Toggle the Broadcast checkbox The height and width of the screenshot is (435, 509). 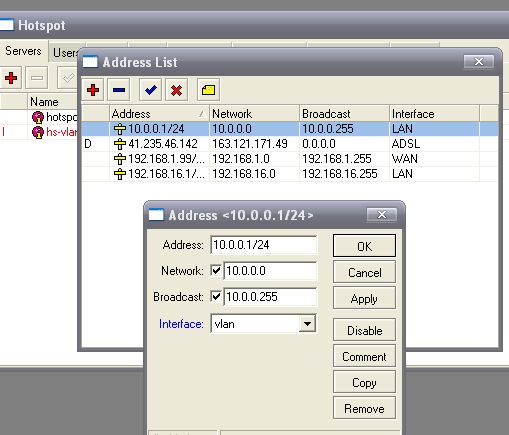tap(216, 296)
